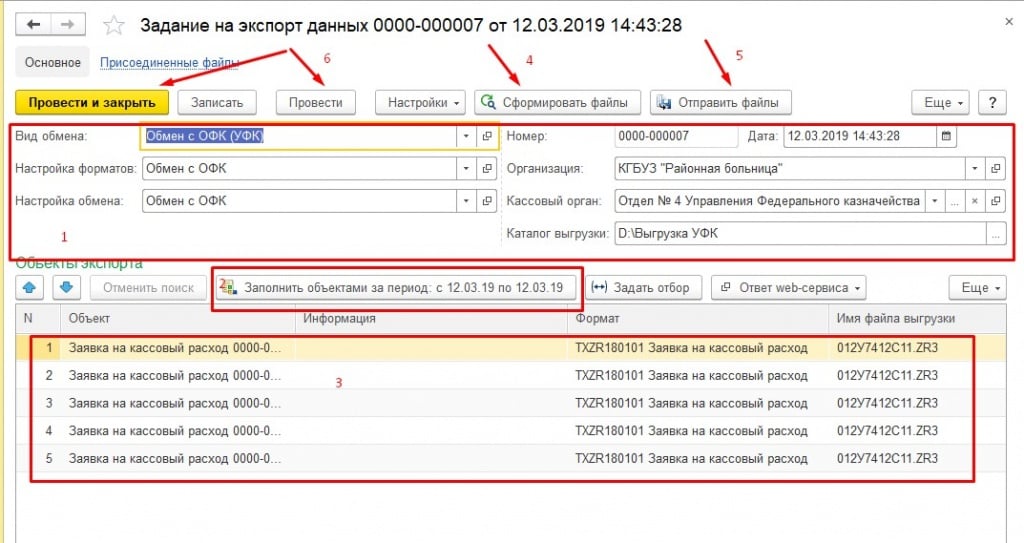1024x543 pixels.
Task: Switch to the 'Основное' tab
Action: point(53,62)
